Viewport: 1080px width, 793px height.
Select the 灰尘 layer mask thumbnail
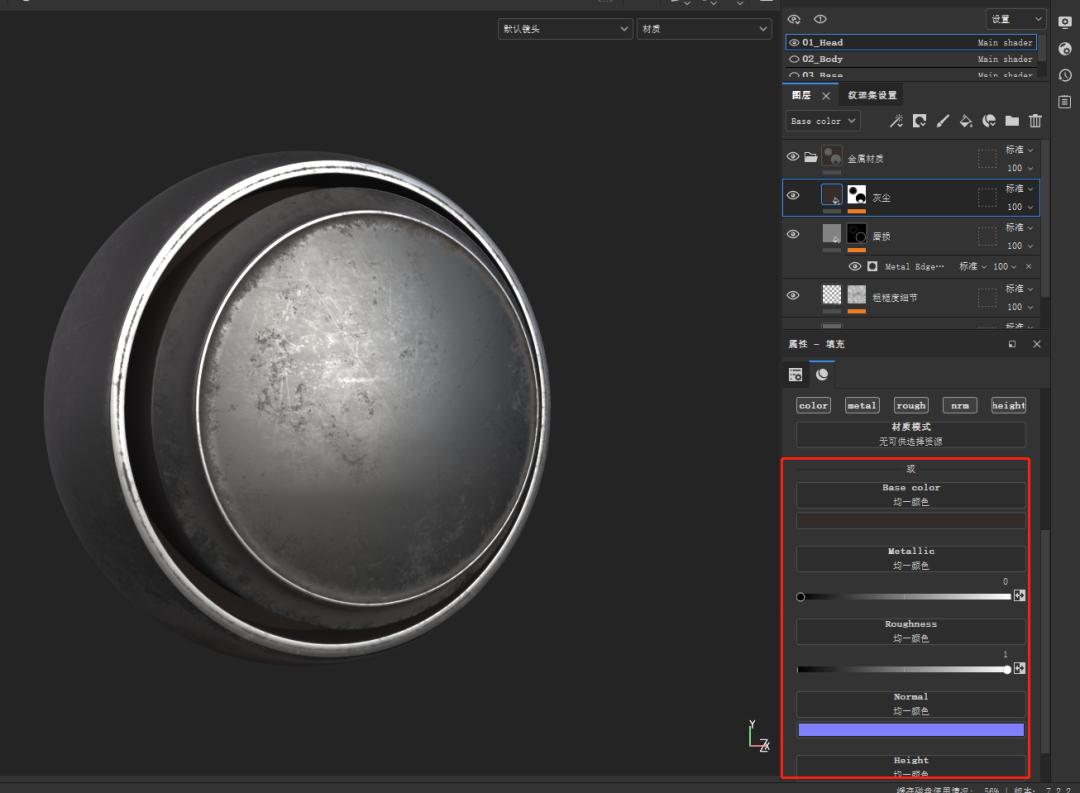tap(856, 194)
